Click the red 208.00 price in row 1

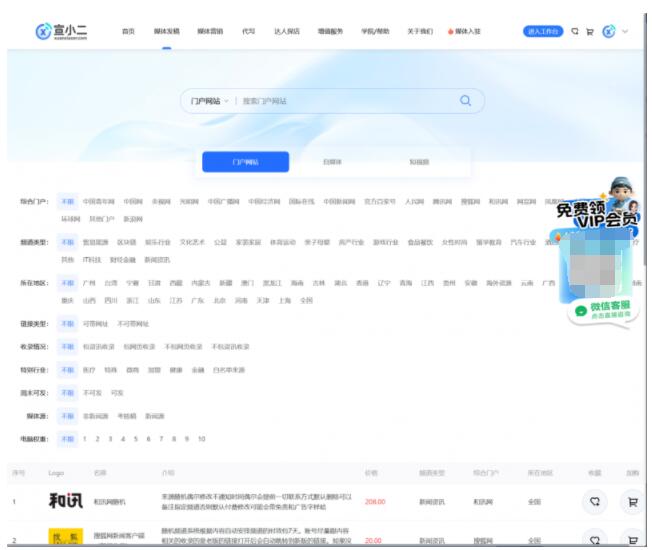(375, 502)
